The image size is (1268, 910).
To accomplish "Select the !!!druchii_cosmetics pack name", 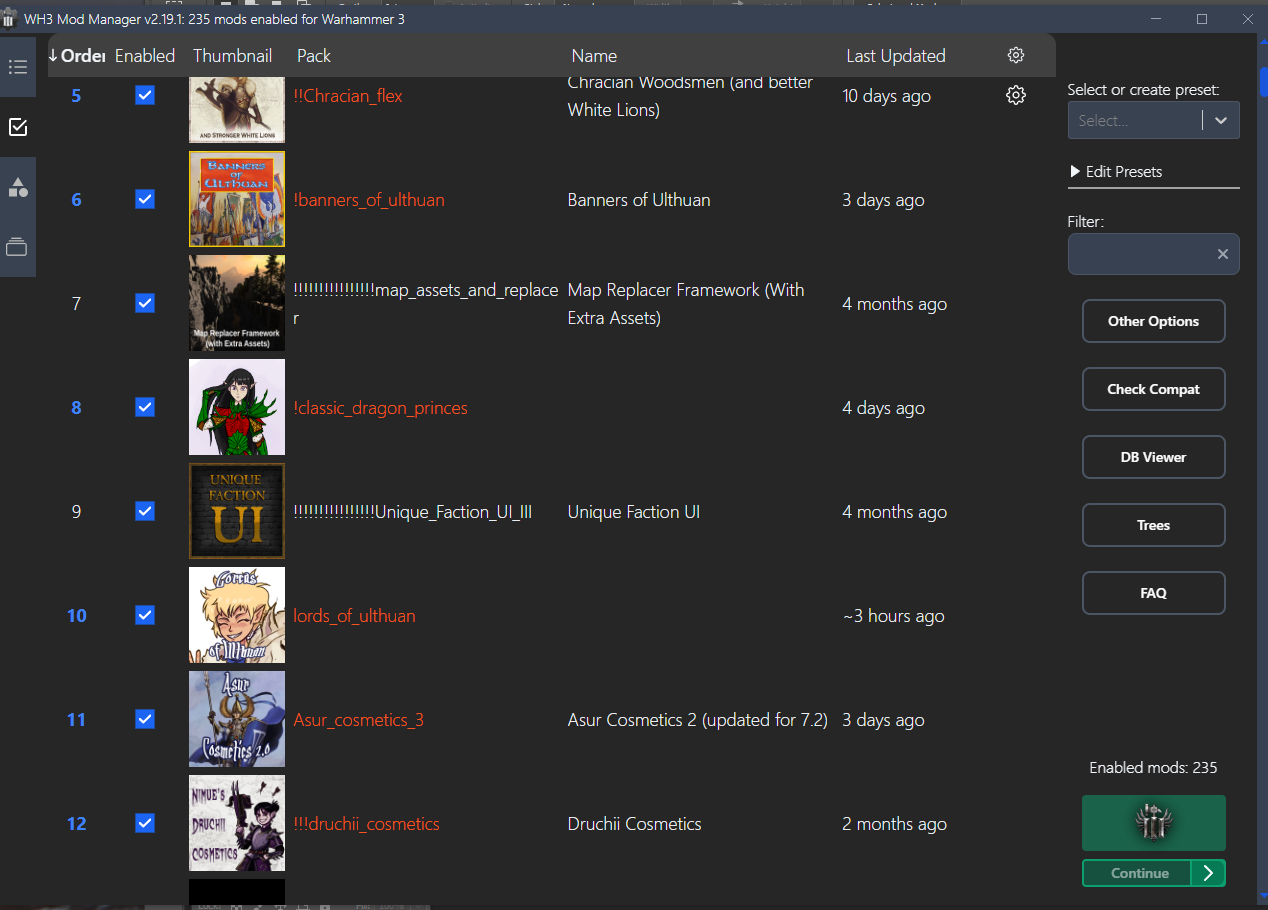I will click(366, 824).
